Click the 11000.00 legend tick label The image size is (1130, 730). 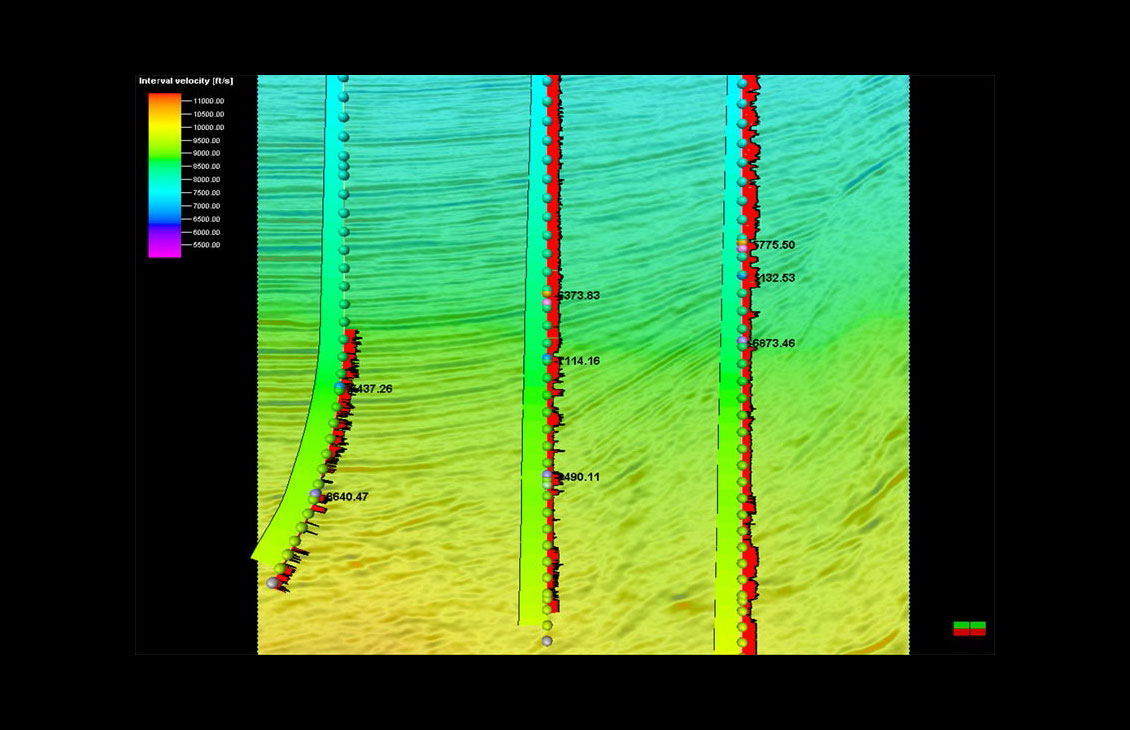click(x=208, y=101)
